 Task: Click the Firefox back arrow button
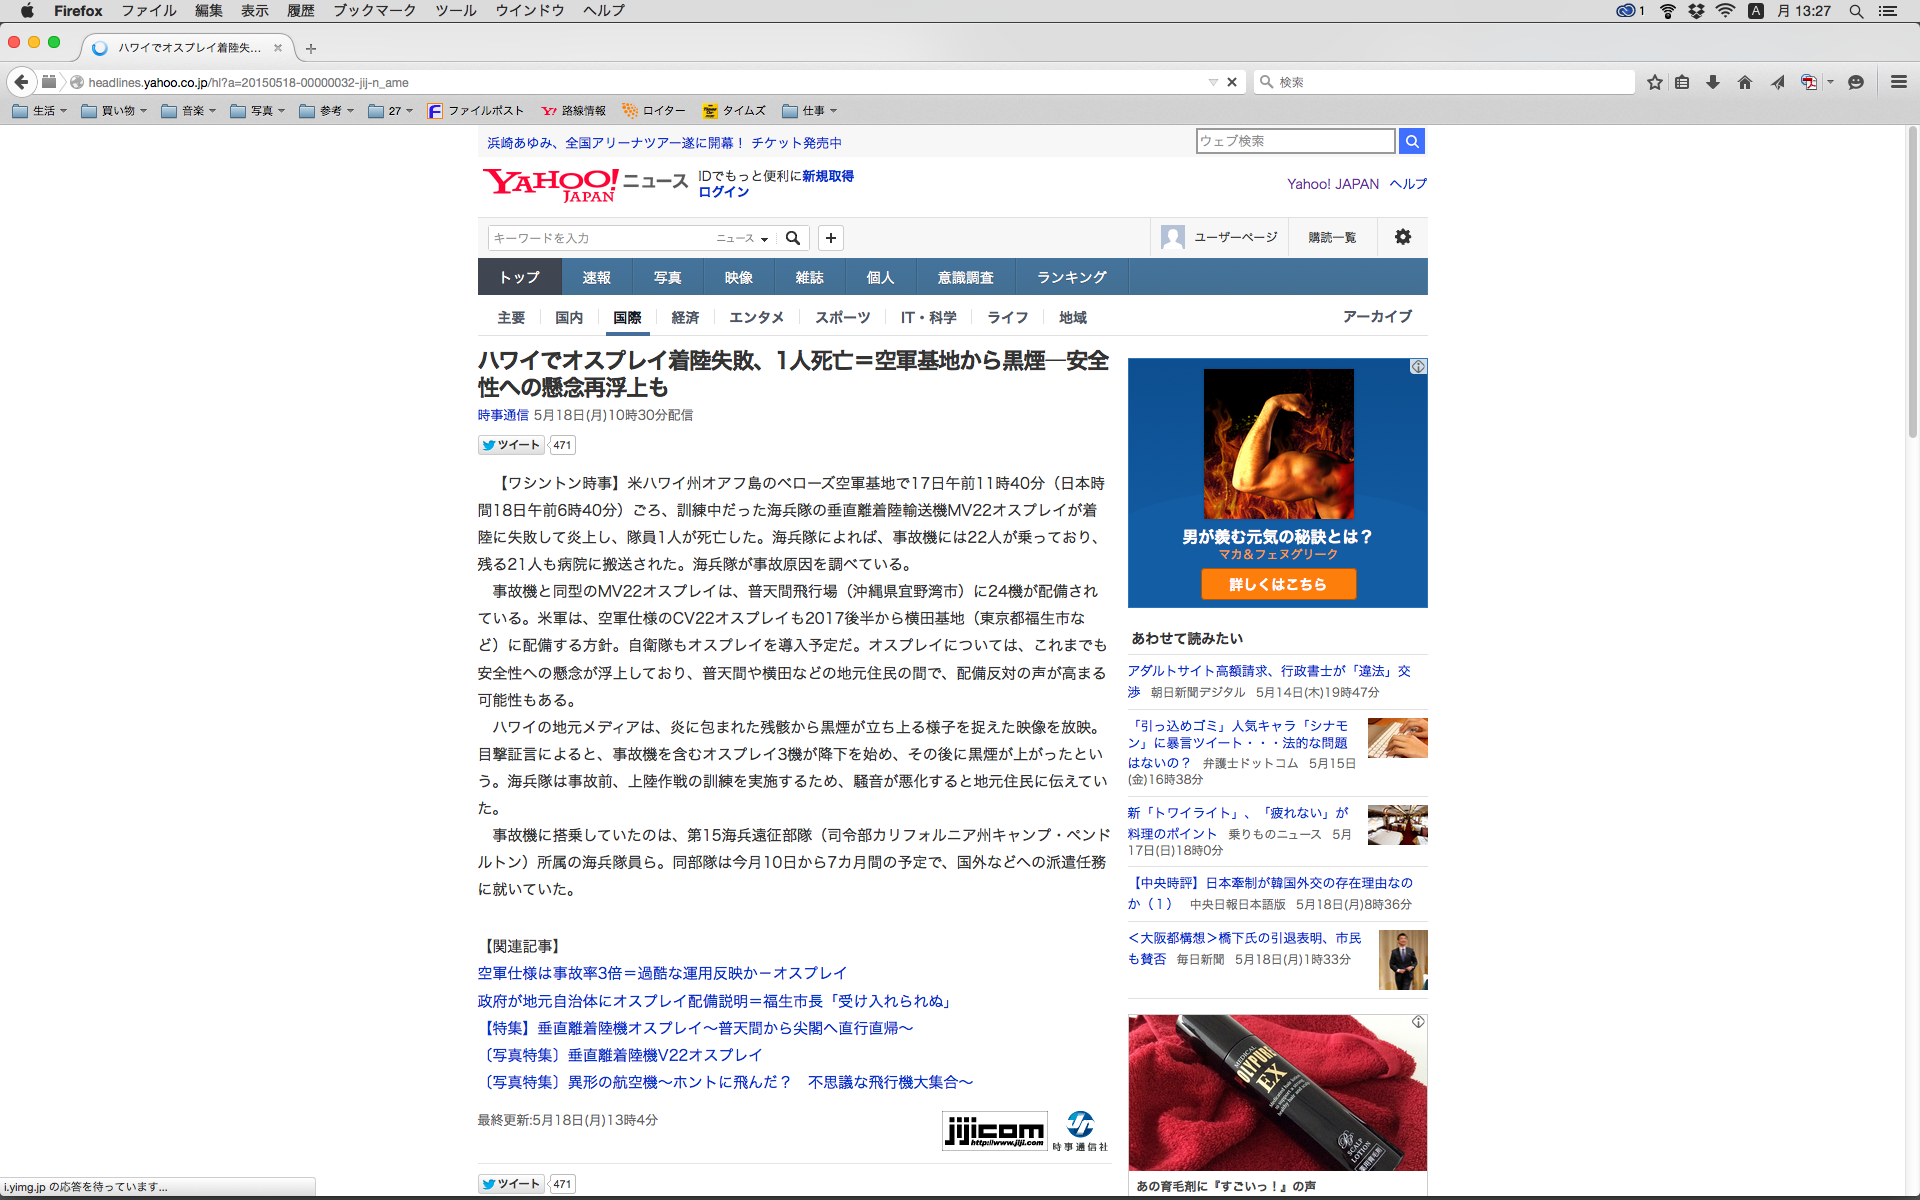21,82
